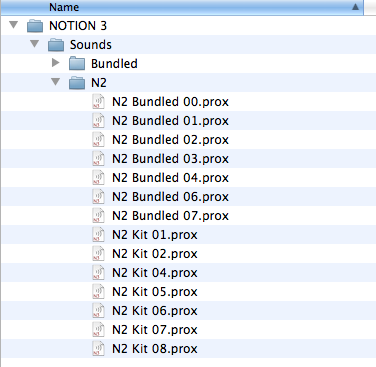The width and height of the screenshot is (376, 367).
Task: Click the N2 Bundled 01.prox file icon
Action: click(98, 120)
